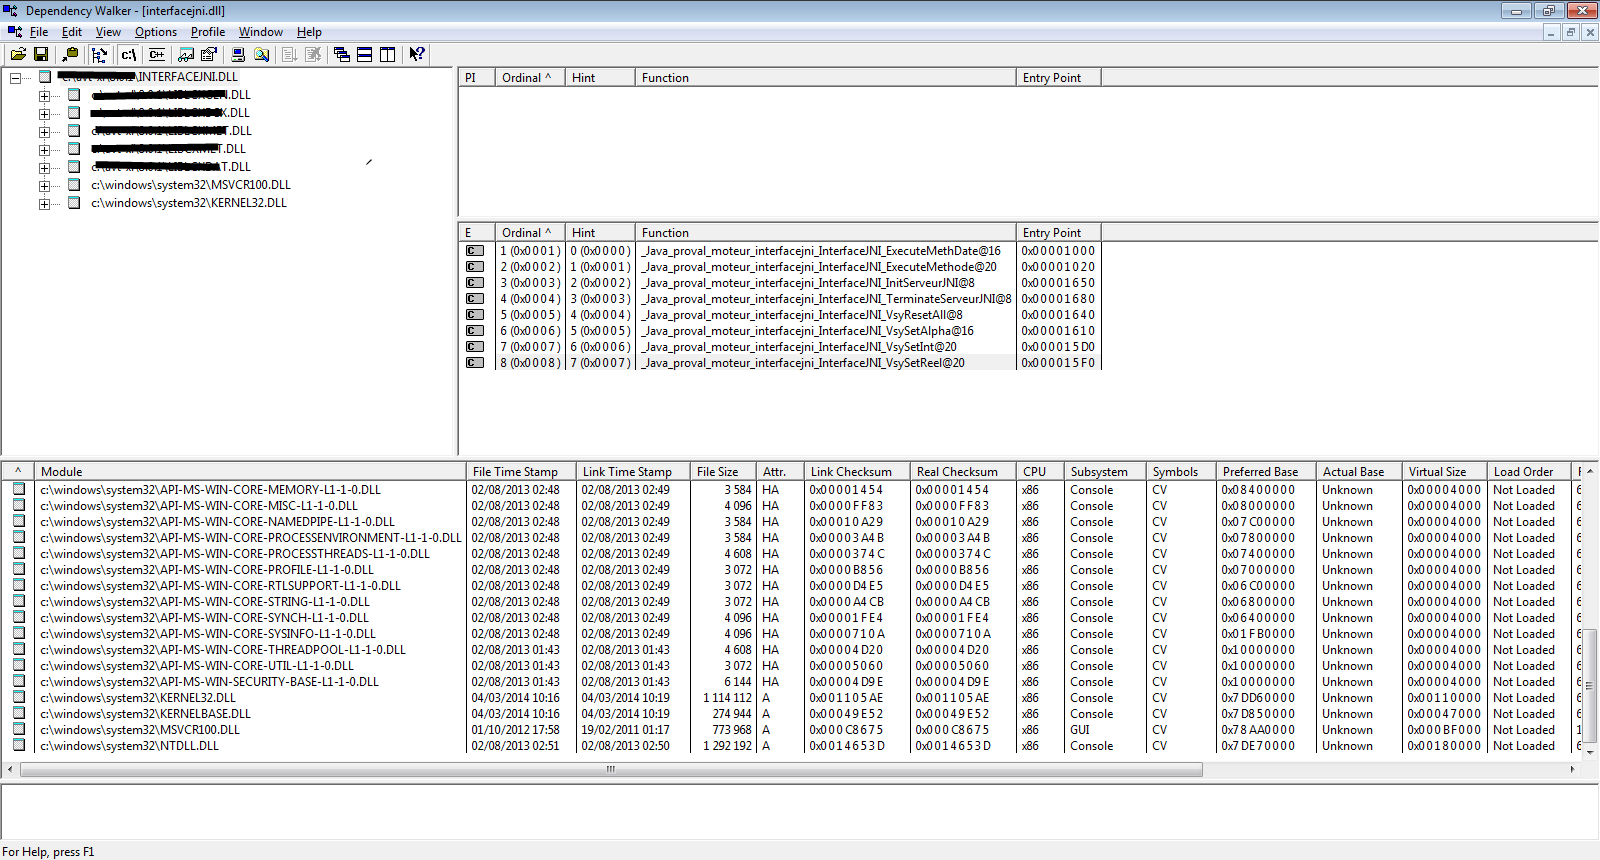Expand the third redacted DLL child node

44,131
